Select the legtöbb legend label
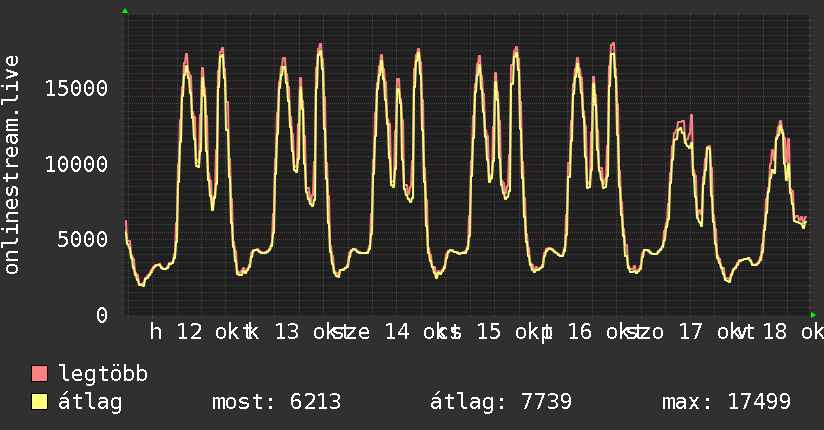The image size is (824, 430). (103, 374)
